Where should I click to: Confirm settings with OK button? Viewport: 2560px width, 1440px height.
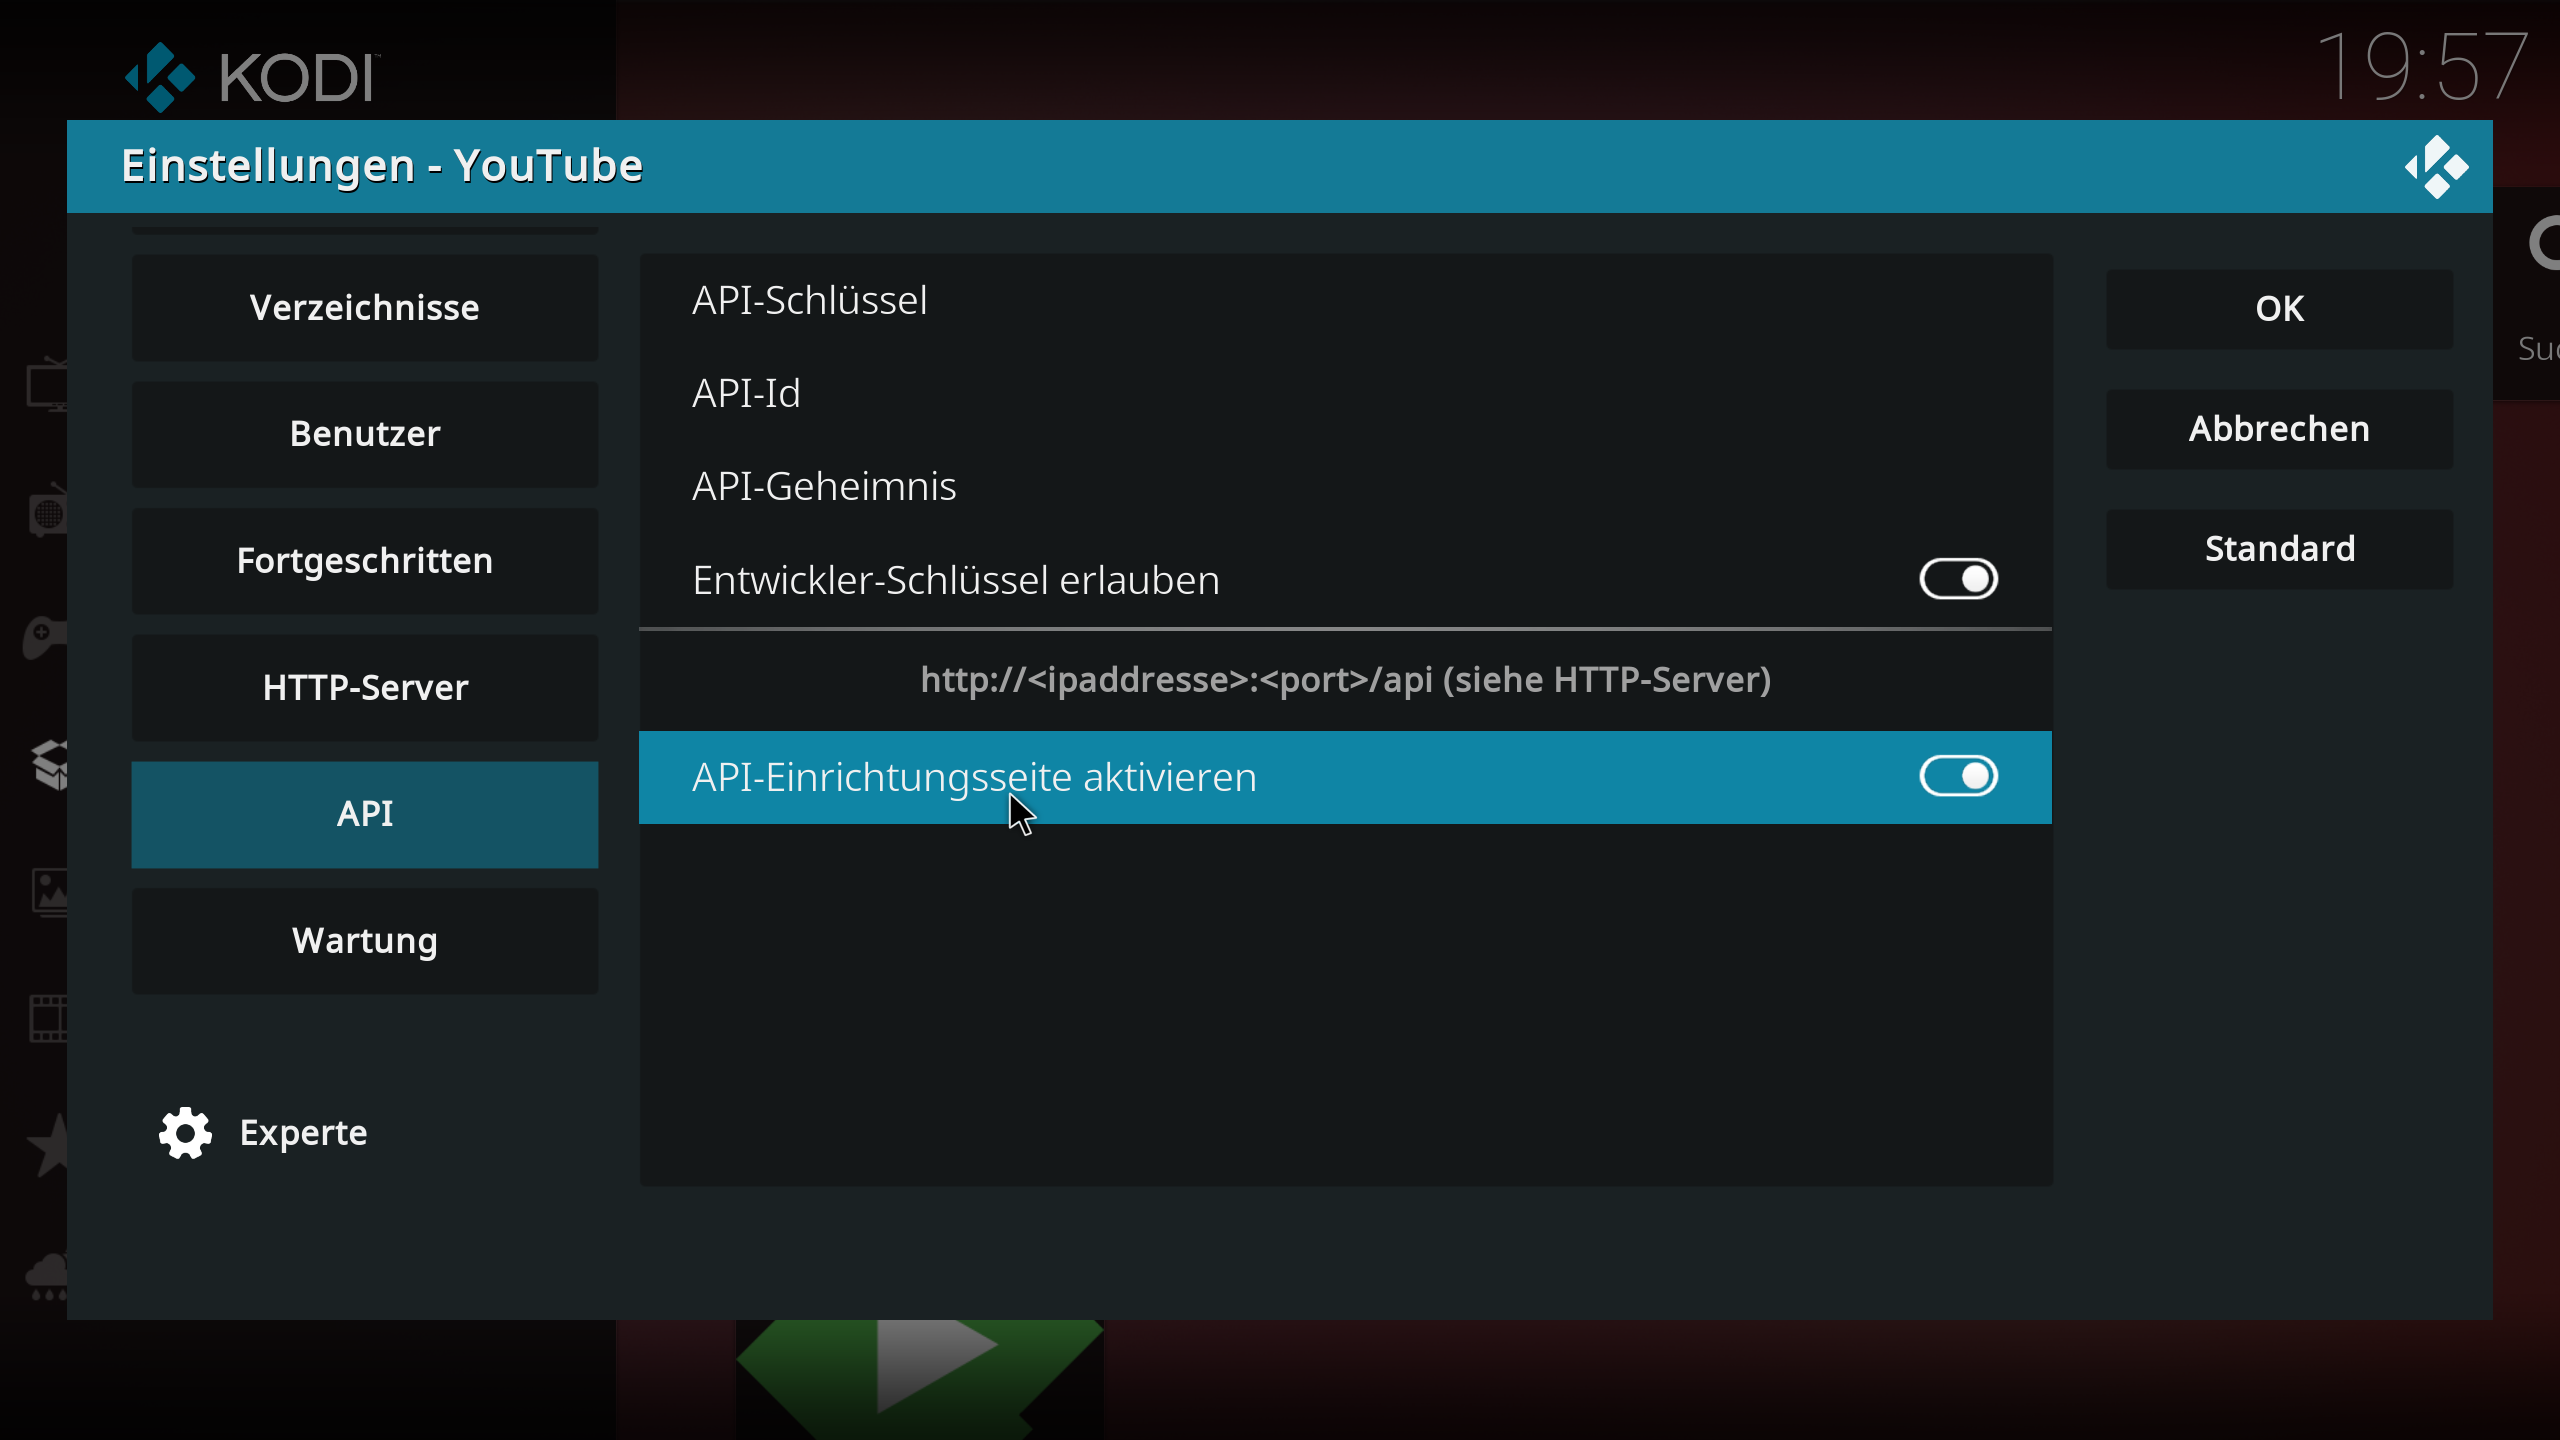pos(2279,309)
